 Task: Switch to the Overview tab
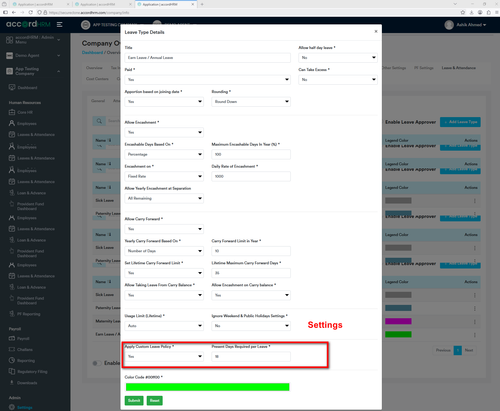click(94, 68)
